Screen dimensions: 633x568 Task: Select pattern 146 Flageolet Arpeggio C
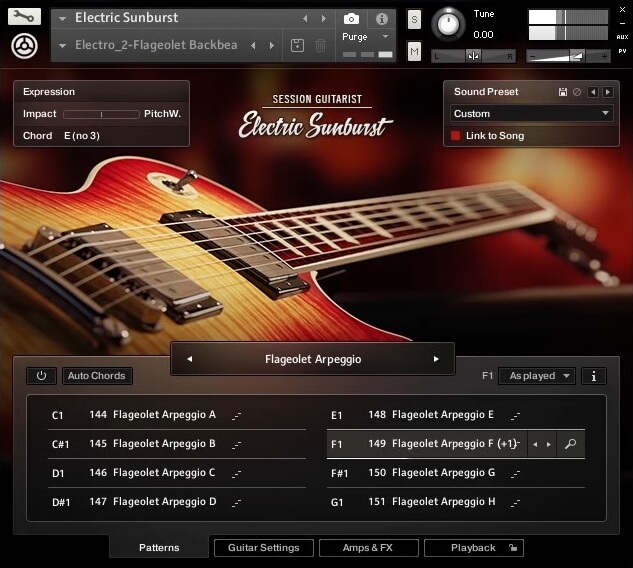177,473
